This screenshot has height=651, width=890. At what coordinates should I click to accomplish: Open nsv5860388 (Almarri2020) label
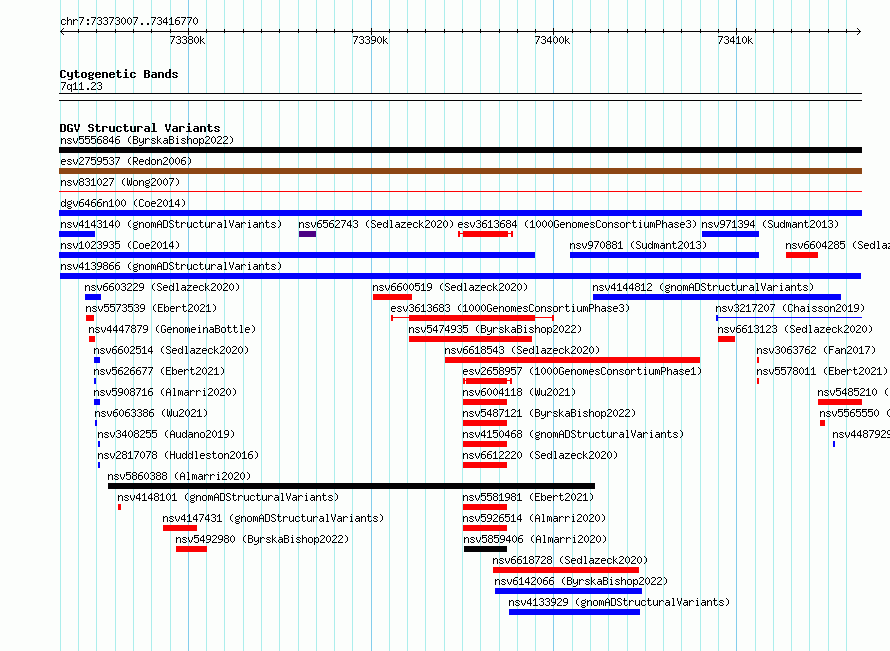[x=179, y=476]
